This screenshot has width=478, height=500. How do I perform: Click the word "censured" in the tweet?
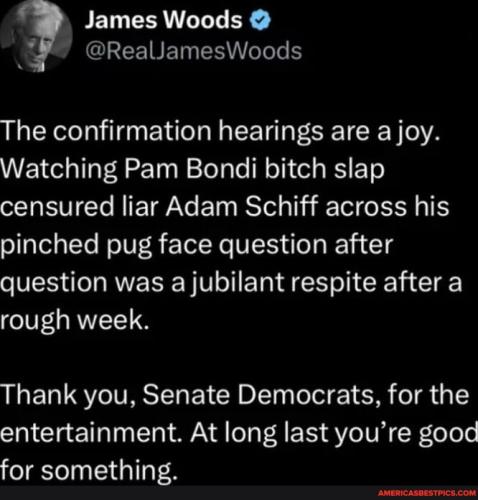[x=57, y=207]
